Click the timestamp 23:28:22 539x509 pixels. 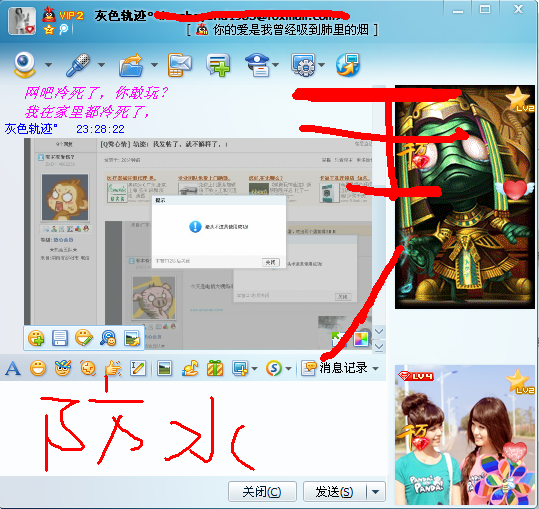(100, 129)
